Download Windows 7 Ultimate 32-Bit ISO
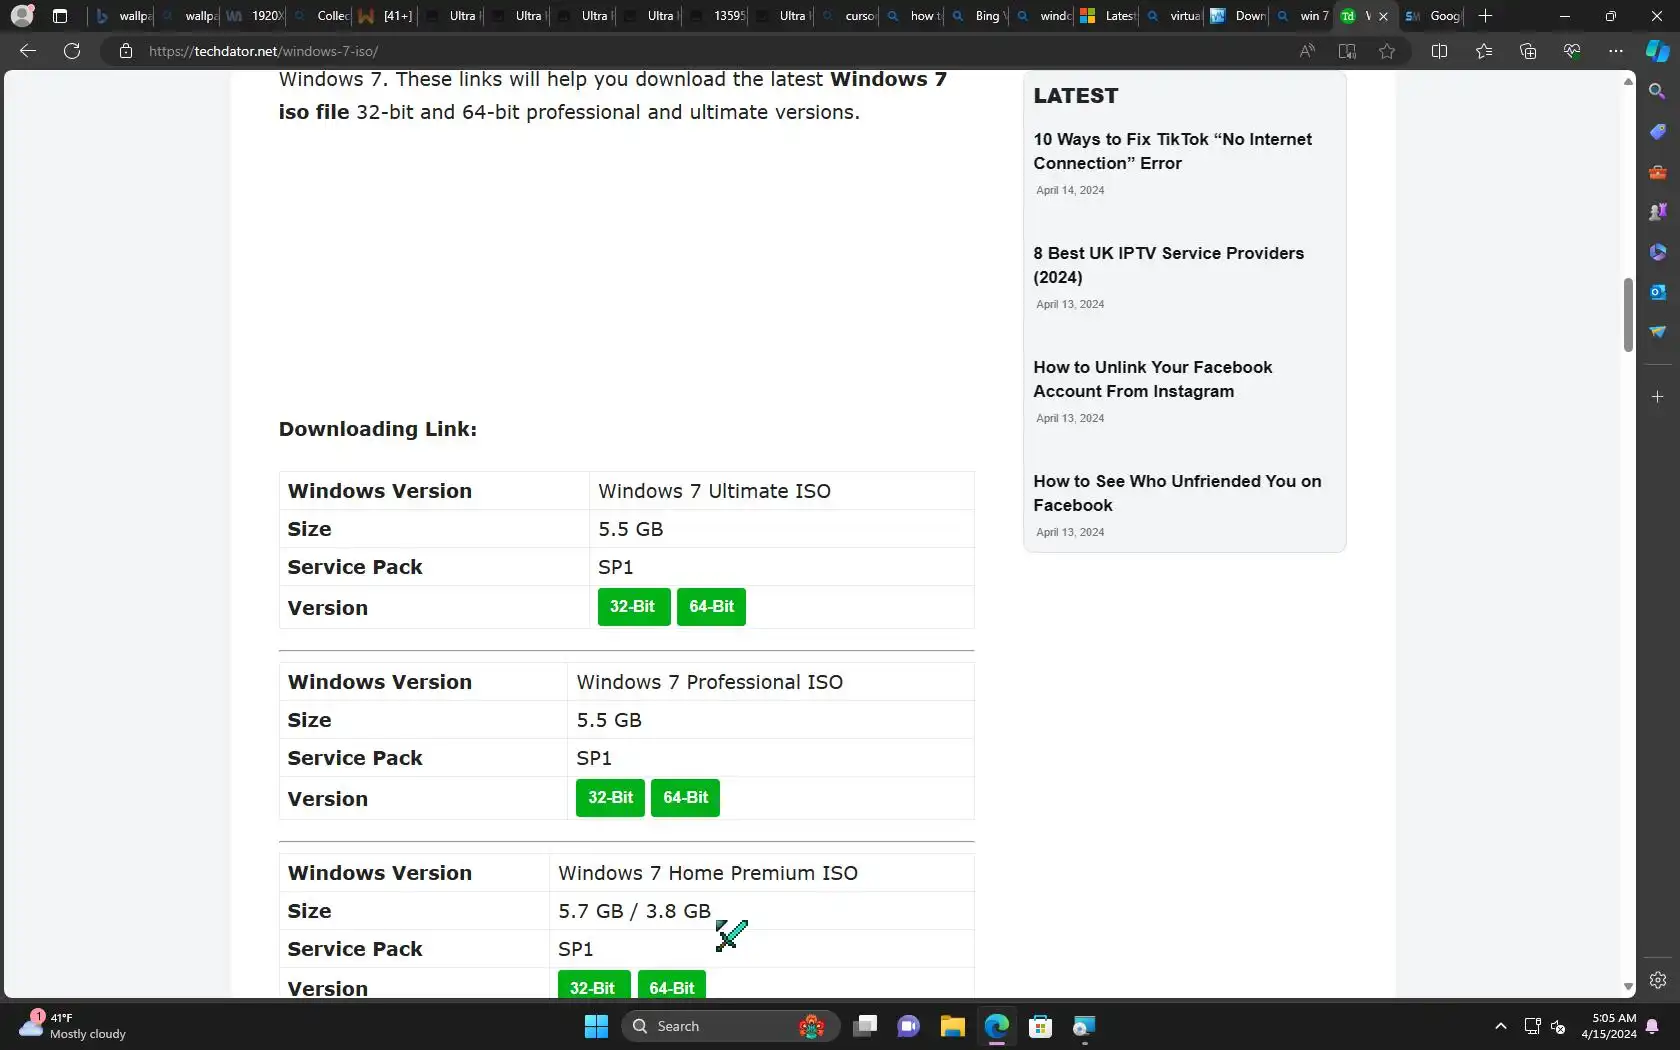Viewport: 1680px width, 1050px height. pyautogui.click(x=633, y=607)
